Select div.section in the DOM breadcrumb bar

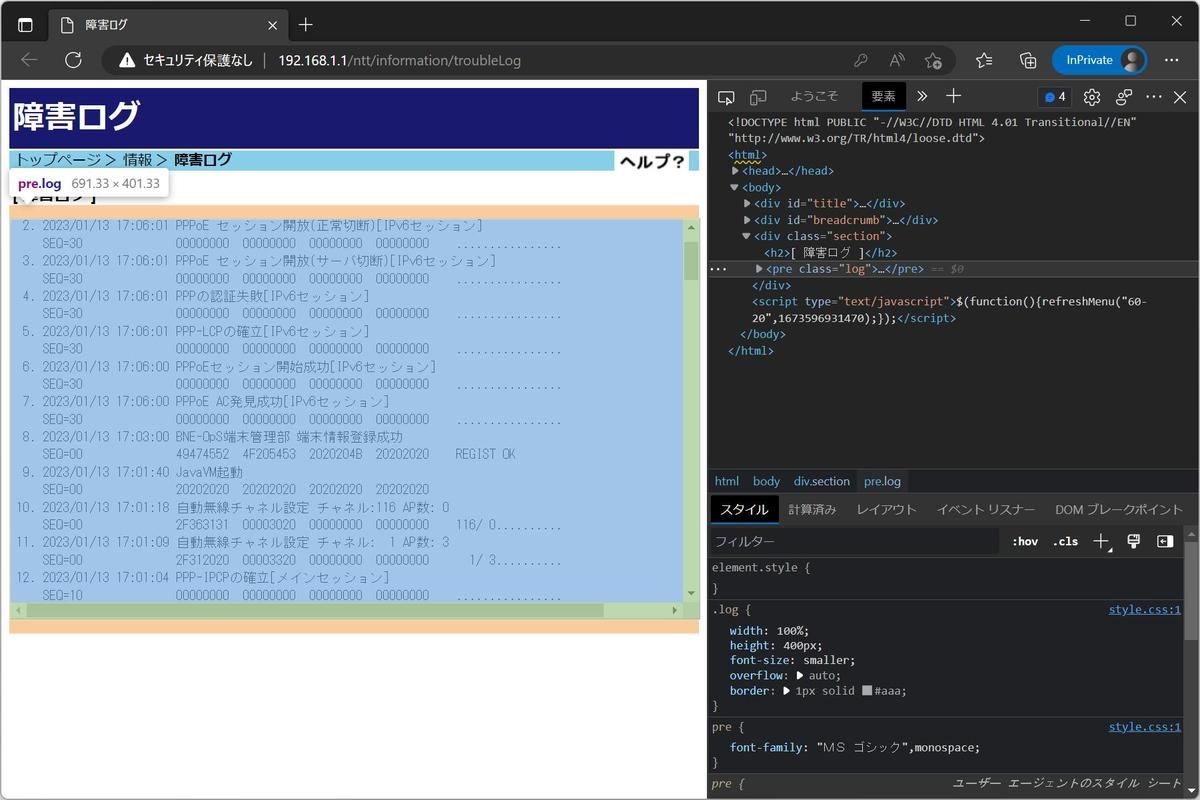pyautogui.click(x=822, y=481)
